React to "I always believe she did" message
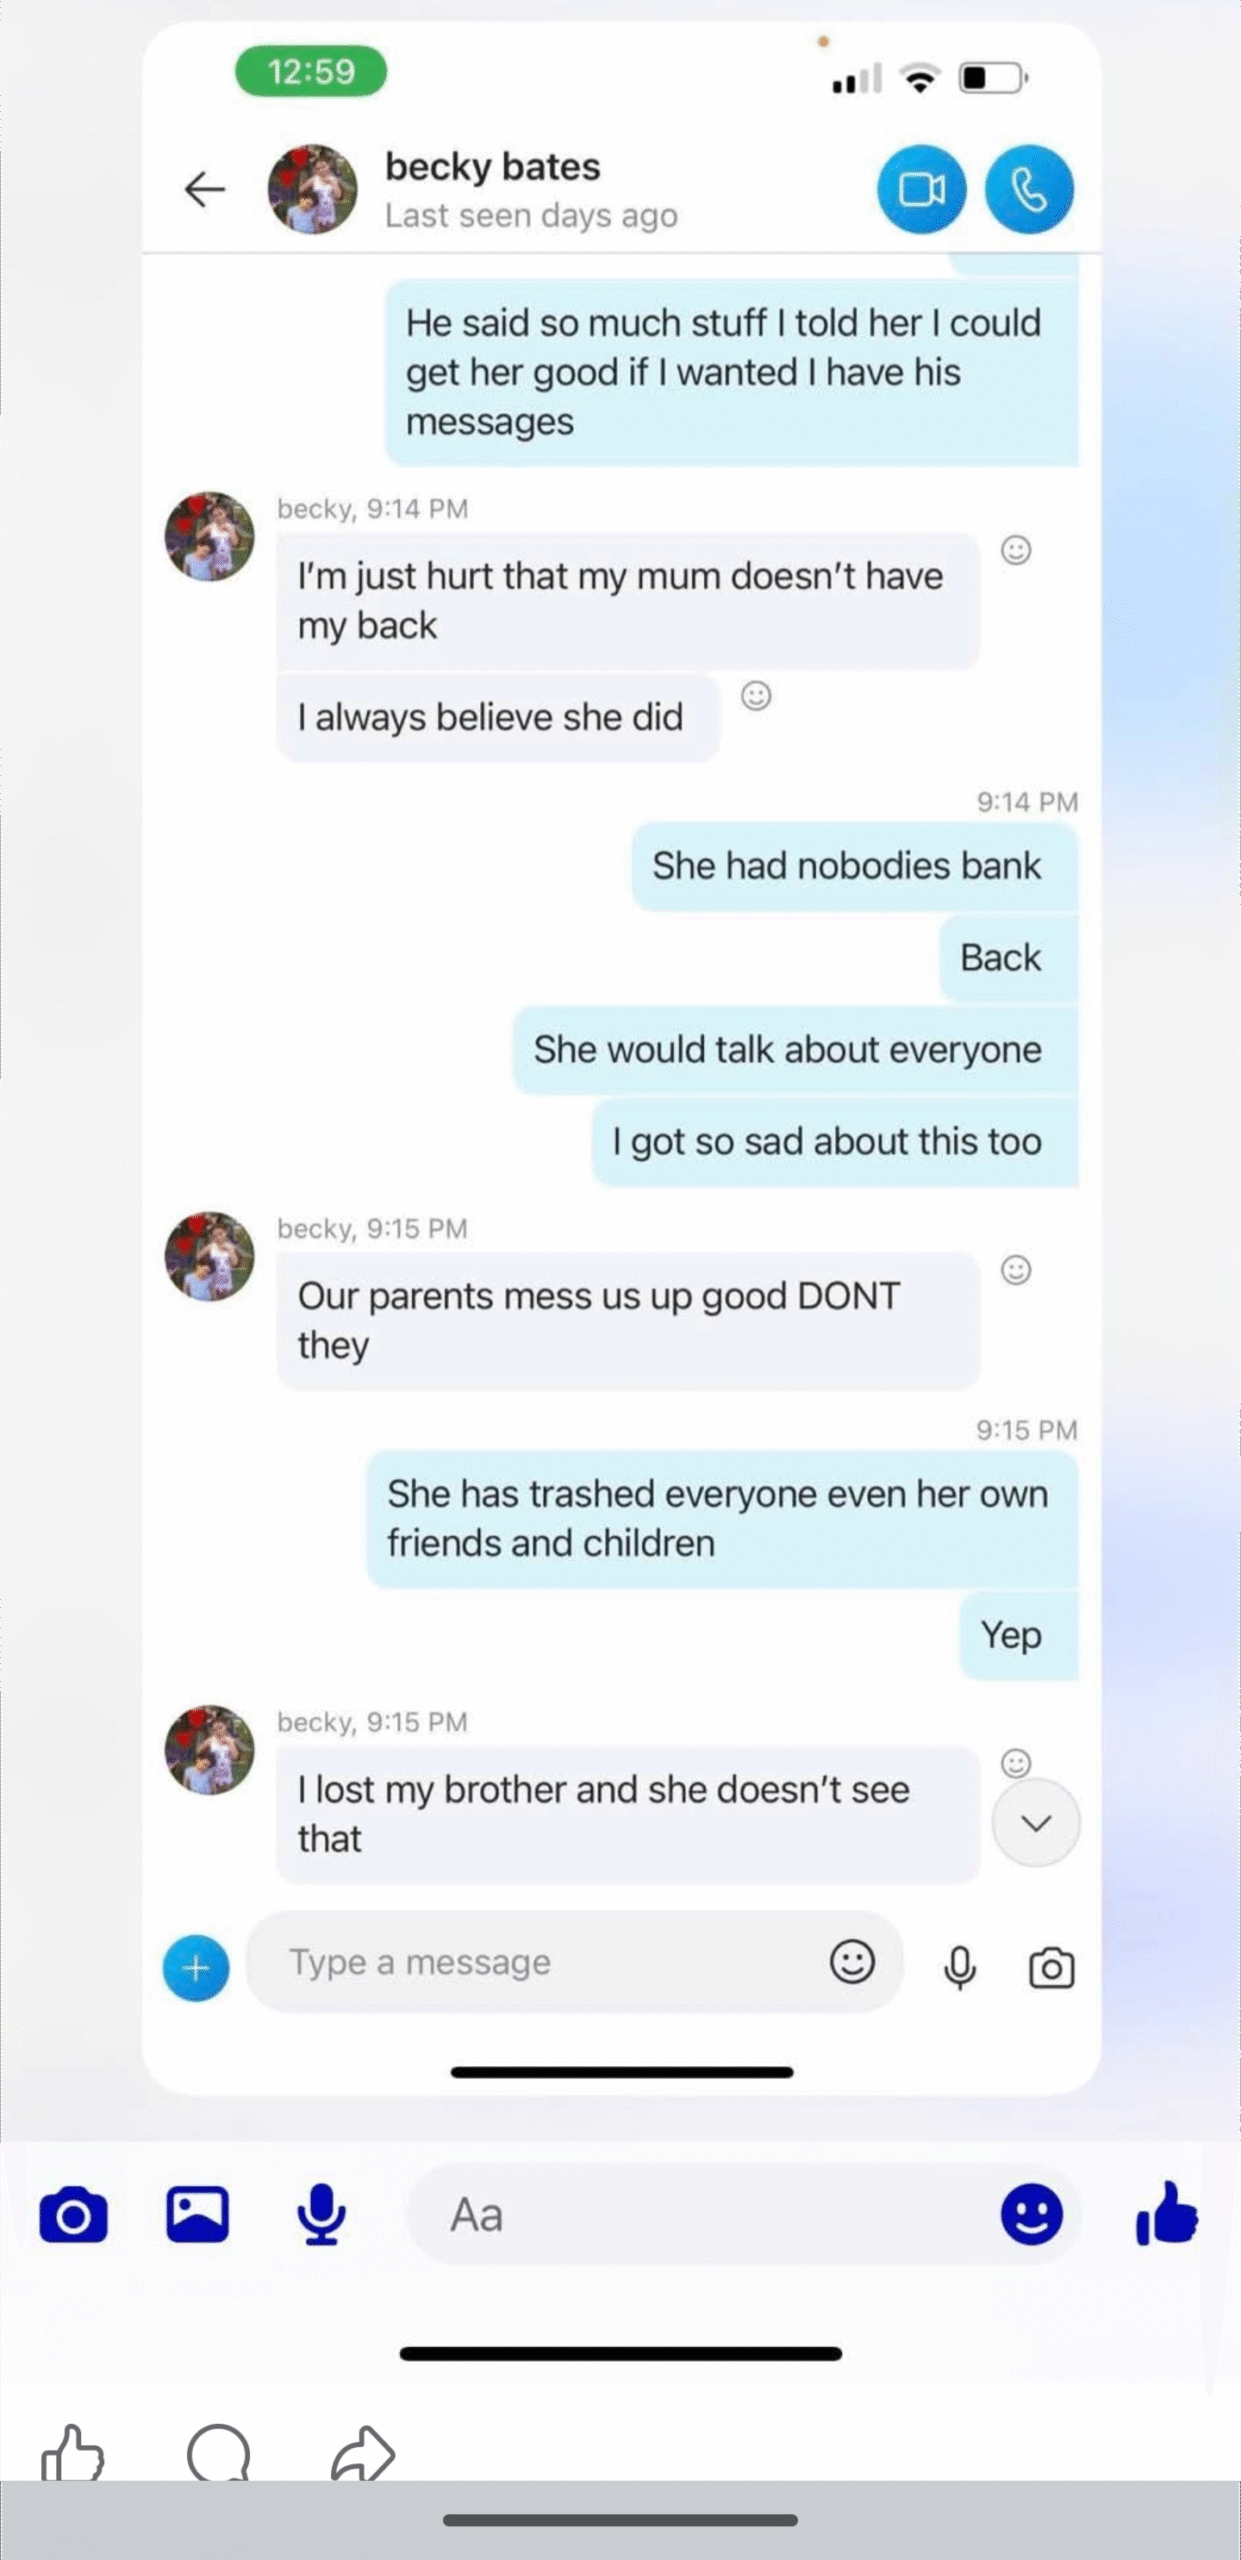This screenshot has height=2560, width=1241. coord(756,695)
